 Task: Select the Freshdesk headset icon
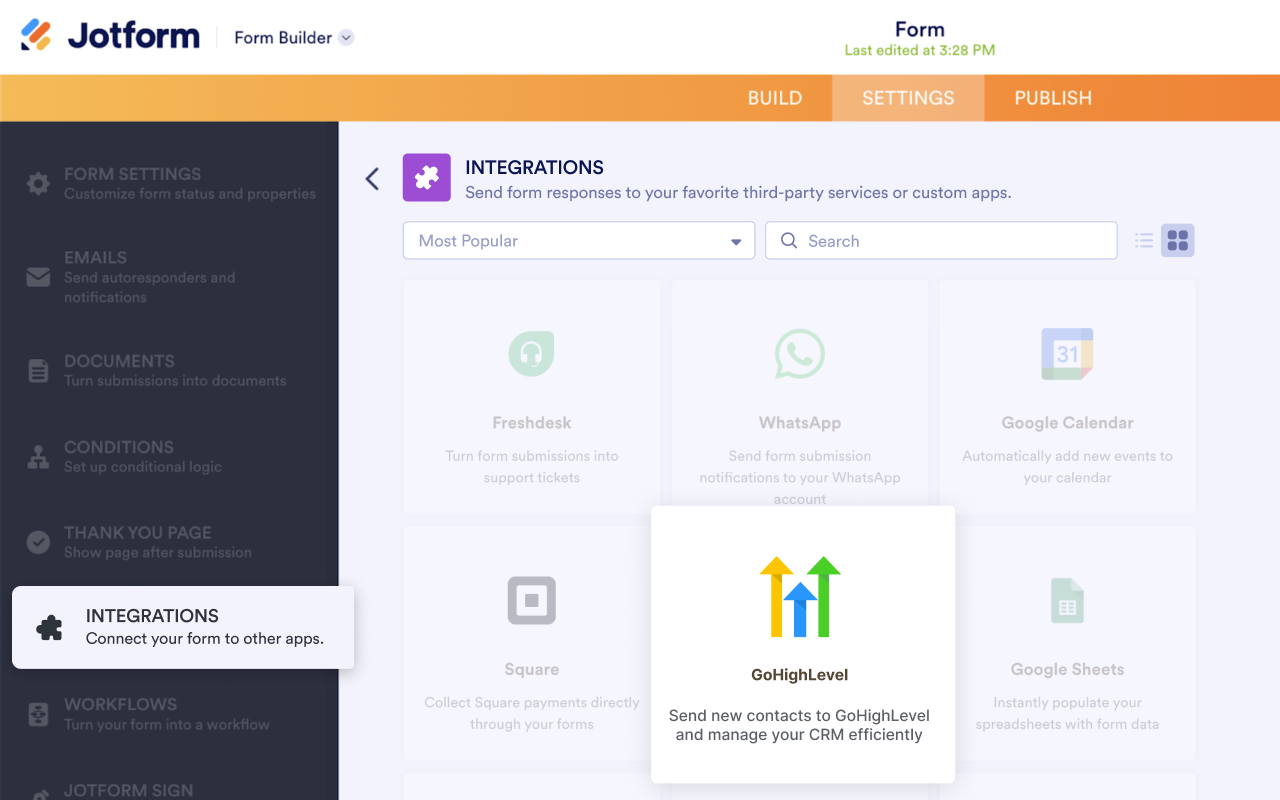(x=531, y=354)
